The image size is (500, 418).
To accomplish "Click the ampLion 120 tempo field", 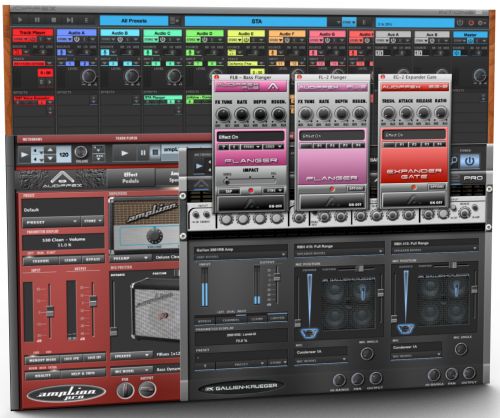I will click(x=64, y=154).
